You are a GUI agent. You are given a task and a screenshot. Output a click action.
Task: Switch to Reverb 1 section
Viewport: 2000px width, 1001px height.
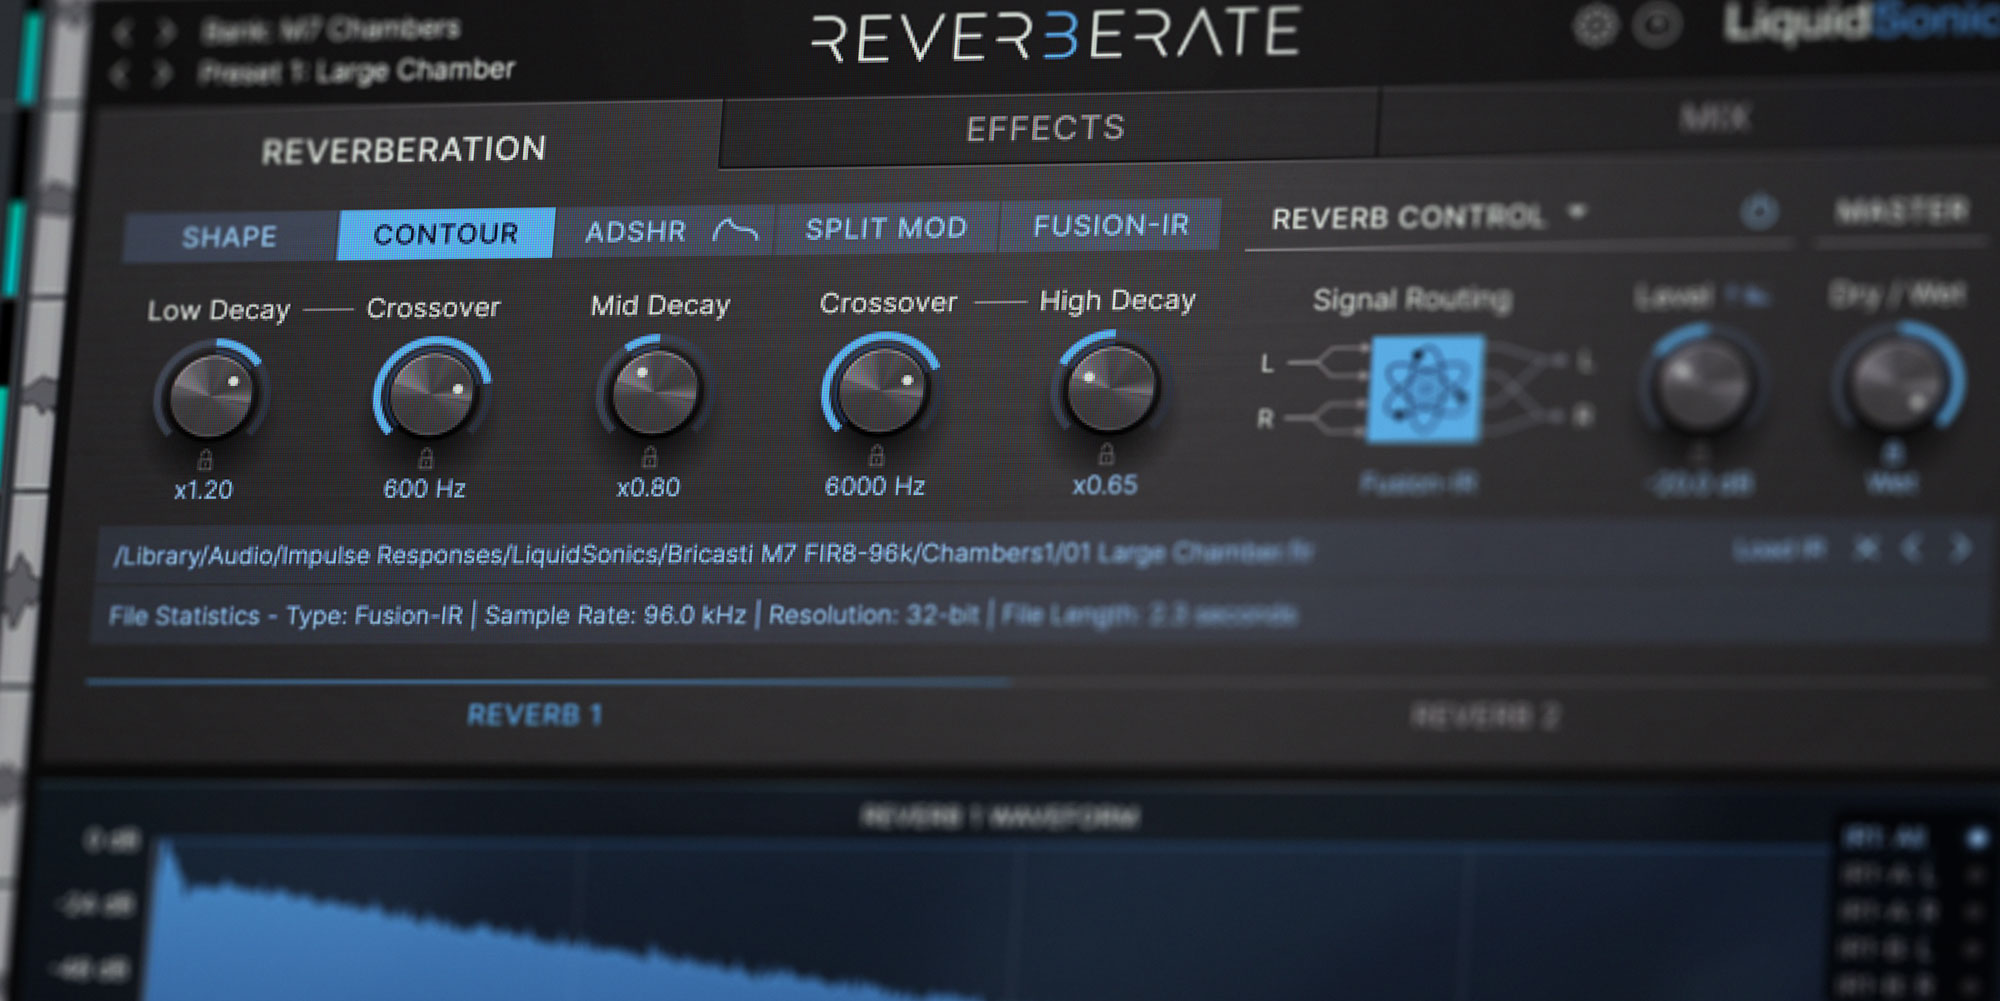pos(535,715)
